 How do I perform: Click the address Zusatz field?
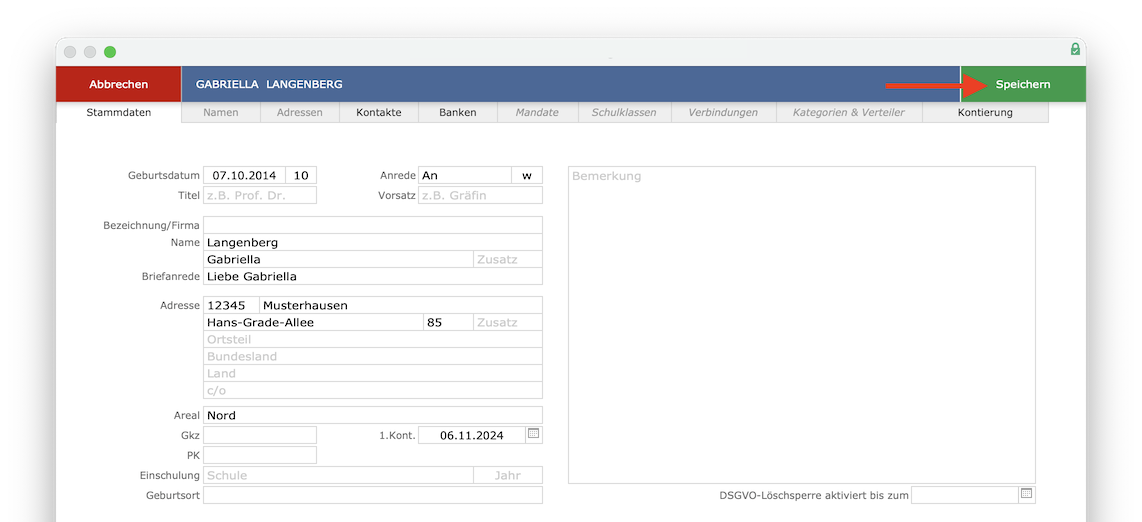click(508, 322)
